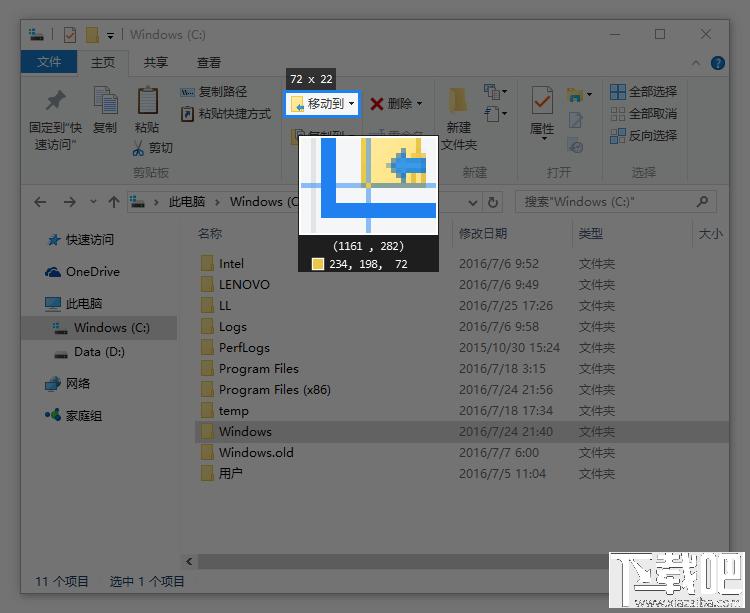The height and width of the screenshot is (613, 750).
Task: Open the Easy access dropdown
Action: (495, 114)
